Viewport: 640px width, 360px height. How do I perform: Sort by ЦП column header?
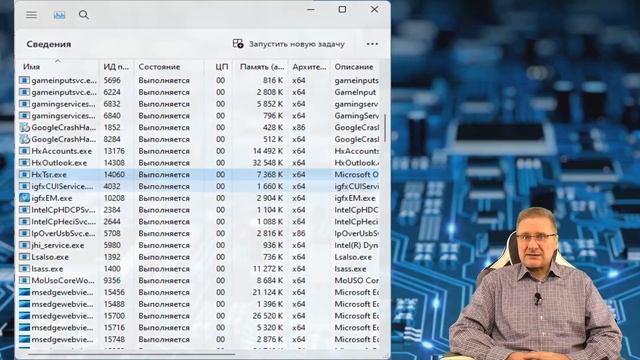pyautogui.click(x=218, y=67)
